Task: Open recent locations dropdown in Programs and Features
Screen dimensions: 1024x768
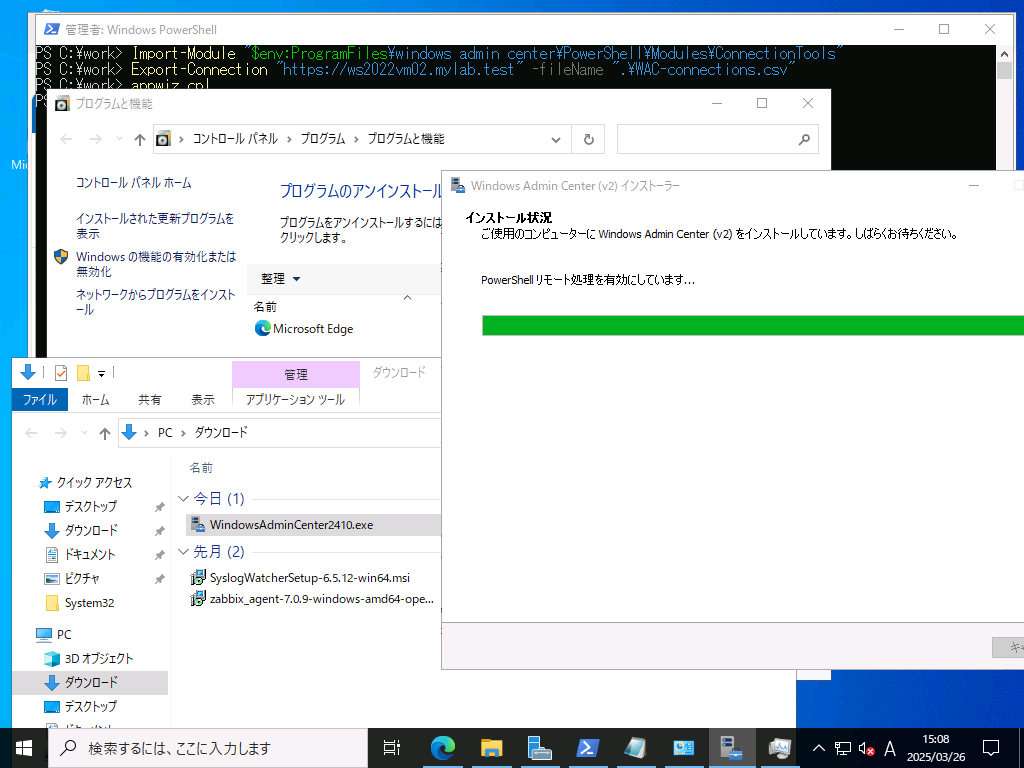Action: pos(119,139)
